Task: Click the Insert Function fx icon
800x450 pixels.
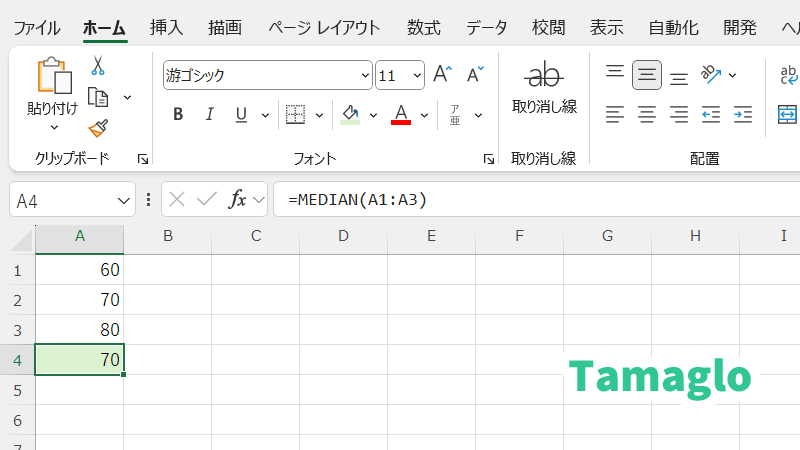Action: pyautogui.click(x=237, y=200)
